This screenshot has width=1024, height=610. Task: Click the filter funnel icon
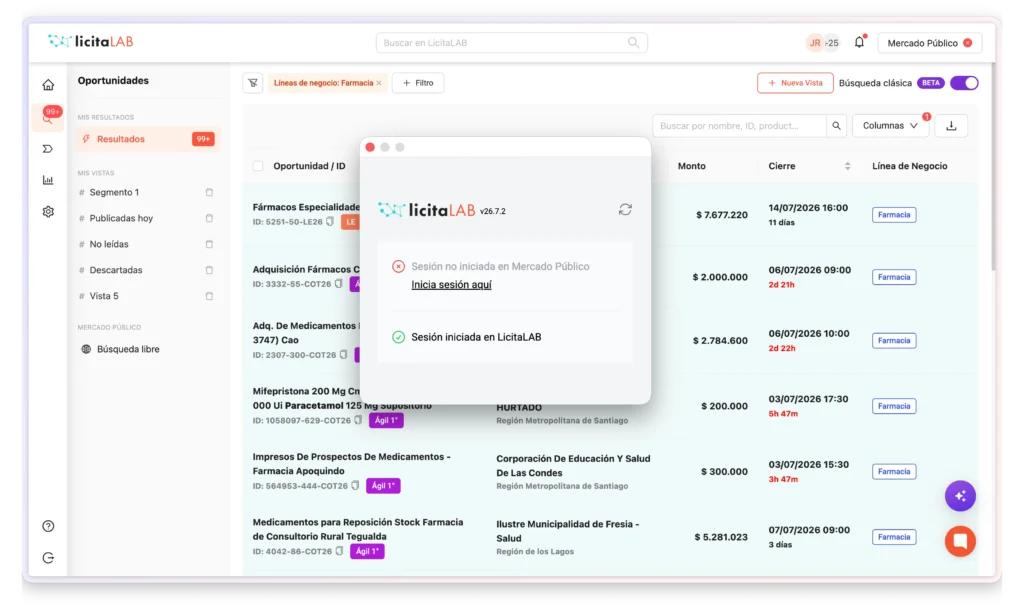tap(253, 83)
